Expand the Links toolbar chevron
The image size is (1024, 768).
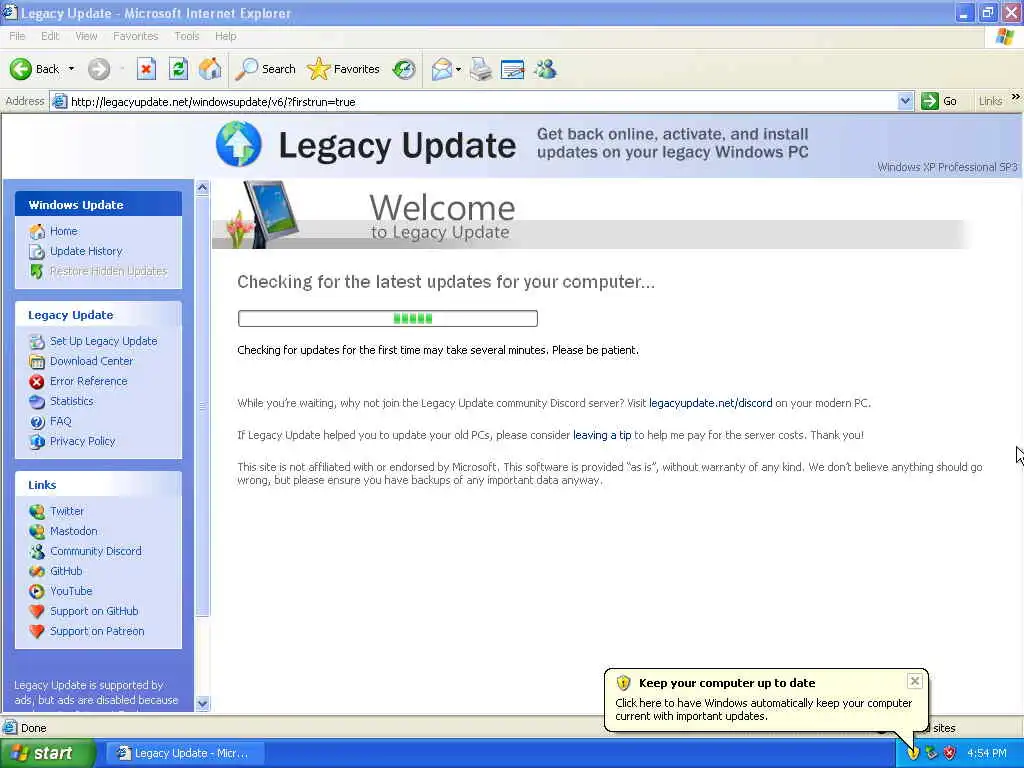[x=1016, y=97]
